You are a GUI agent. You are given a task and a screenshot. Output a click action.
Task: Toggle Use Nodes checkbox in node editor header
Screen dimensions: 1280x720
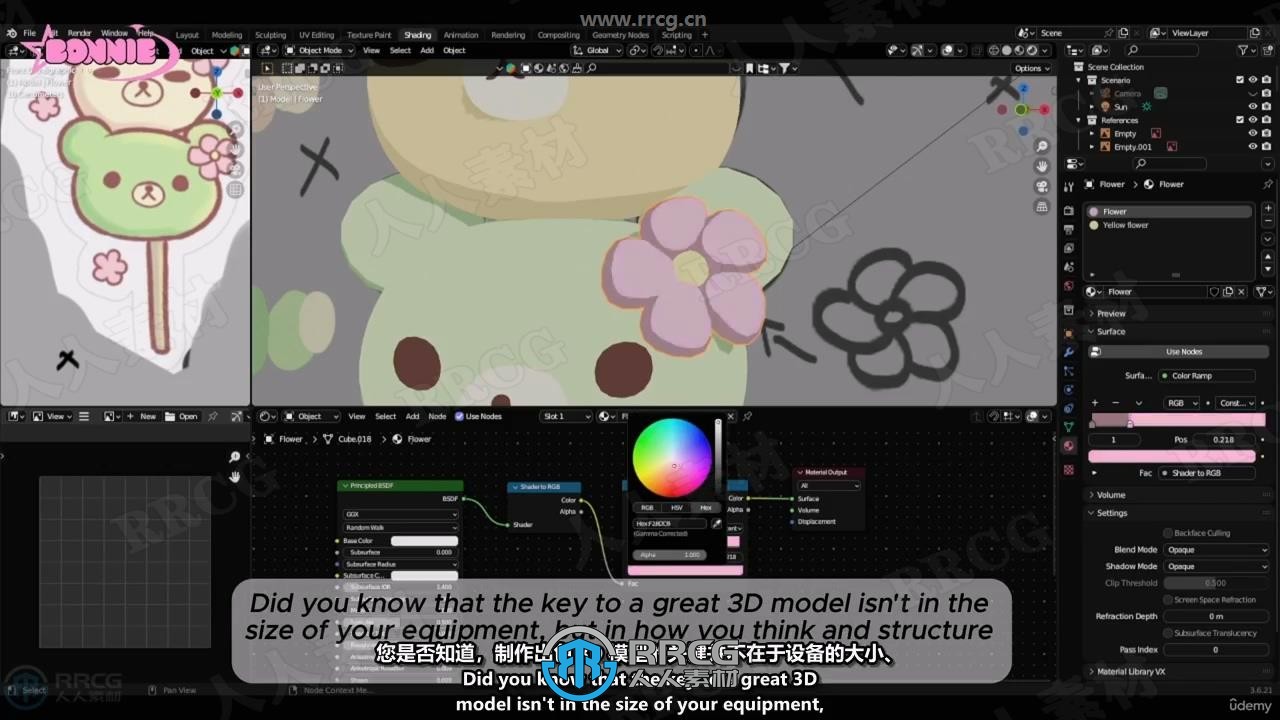point(460,416)
